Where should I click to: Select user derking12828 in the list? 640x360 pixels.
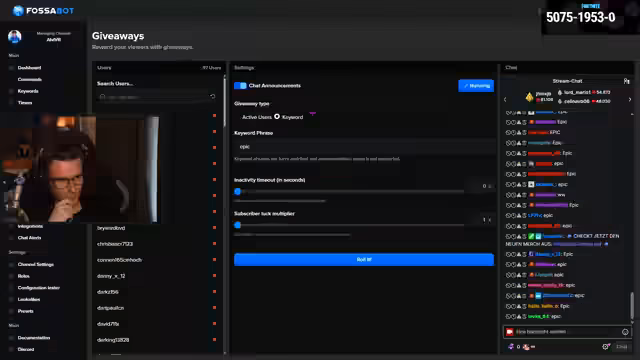click(113, 340)
